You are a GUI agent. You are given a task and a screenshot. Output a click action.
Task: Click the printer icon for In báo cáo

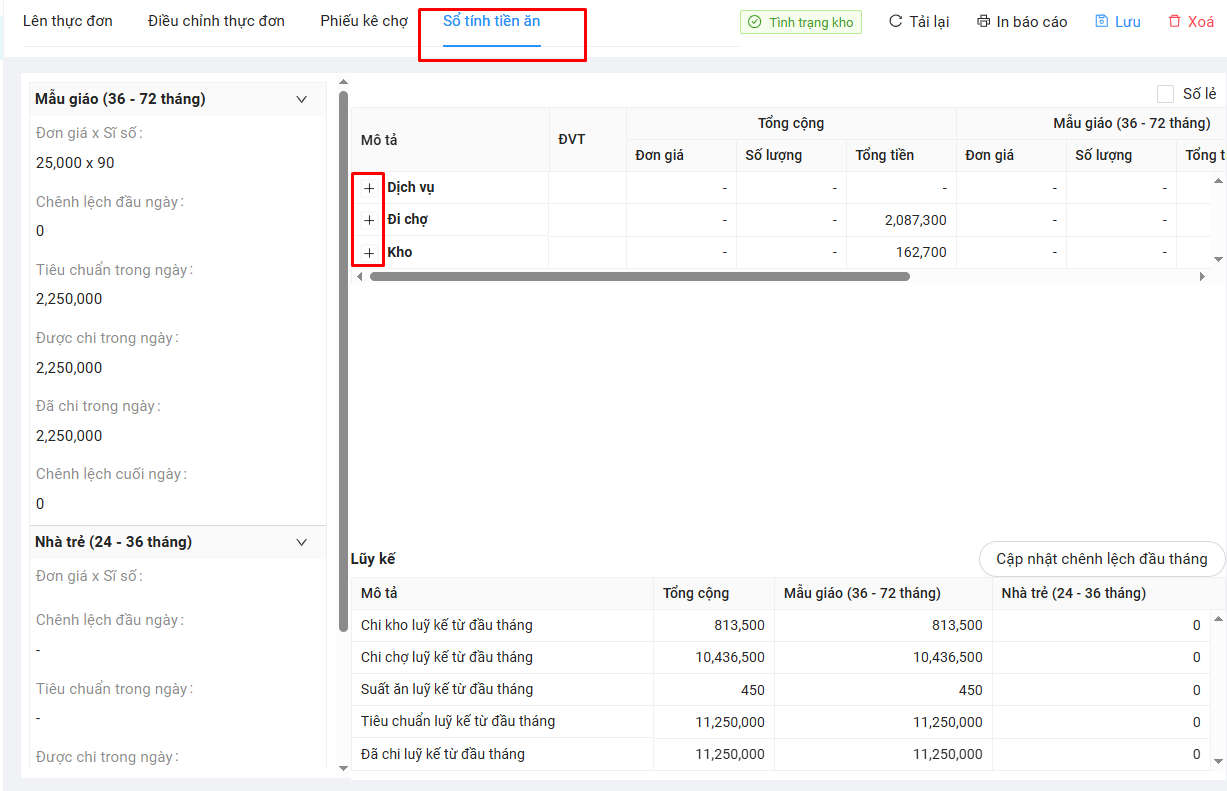pyautogui.click(x=983, y=21)
